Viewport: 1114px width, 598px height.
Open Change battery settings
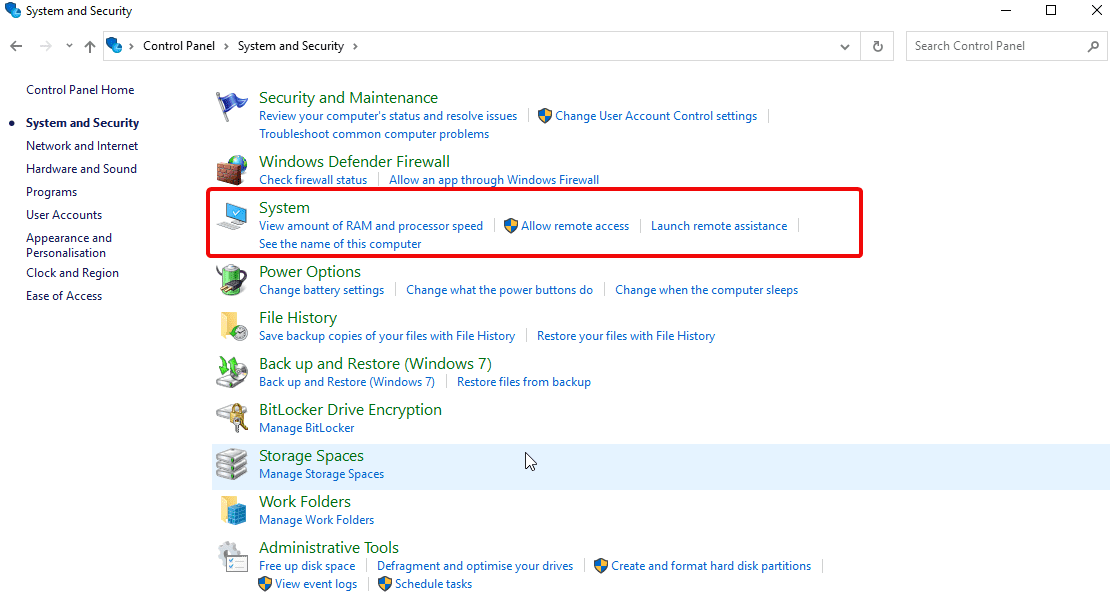click(321, 289)
